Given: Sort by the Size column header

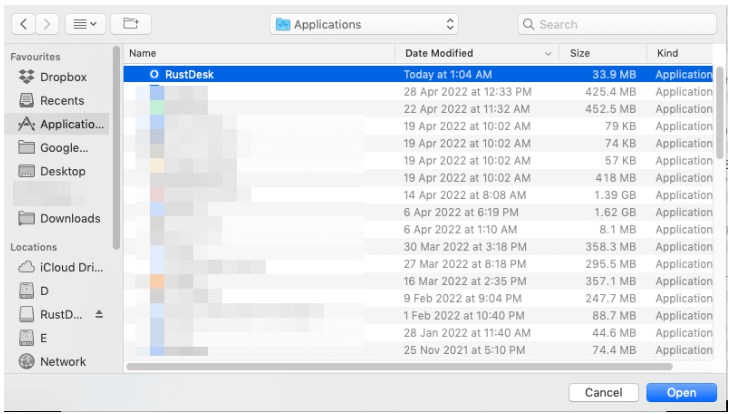Looking at the screenshot, I should click(x=603, y=53).
